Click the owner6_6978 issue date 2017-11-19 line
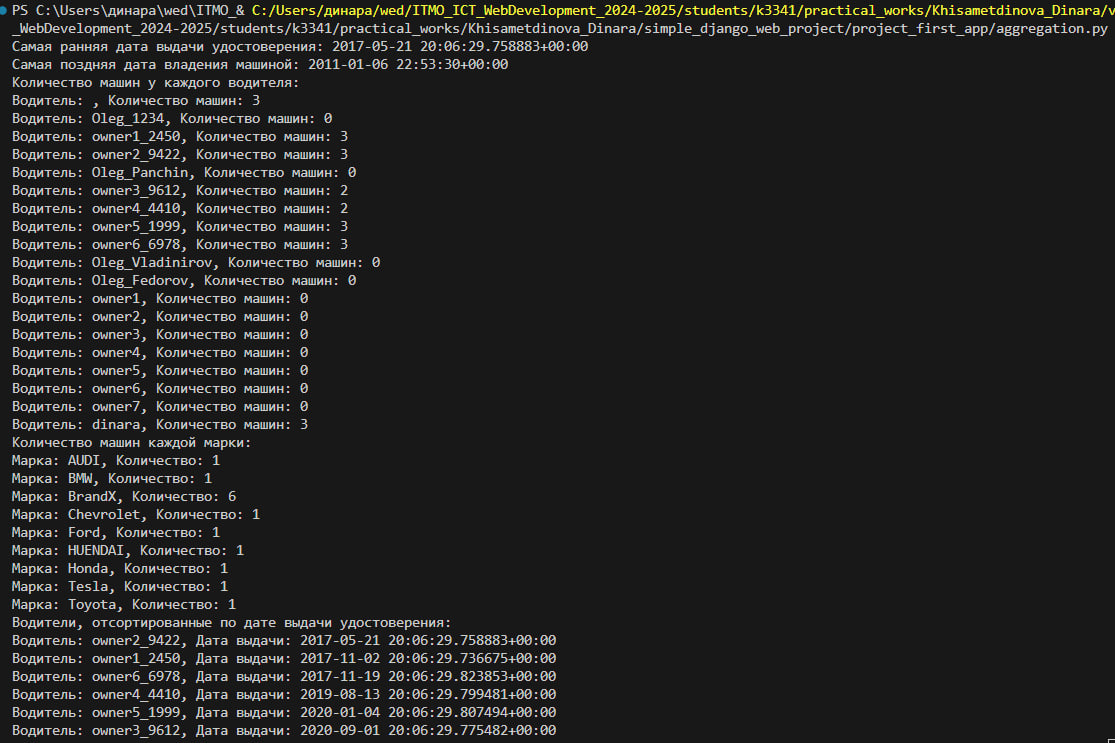 click(284, 677)
